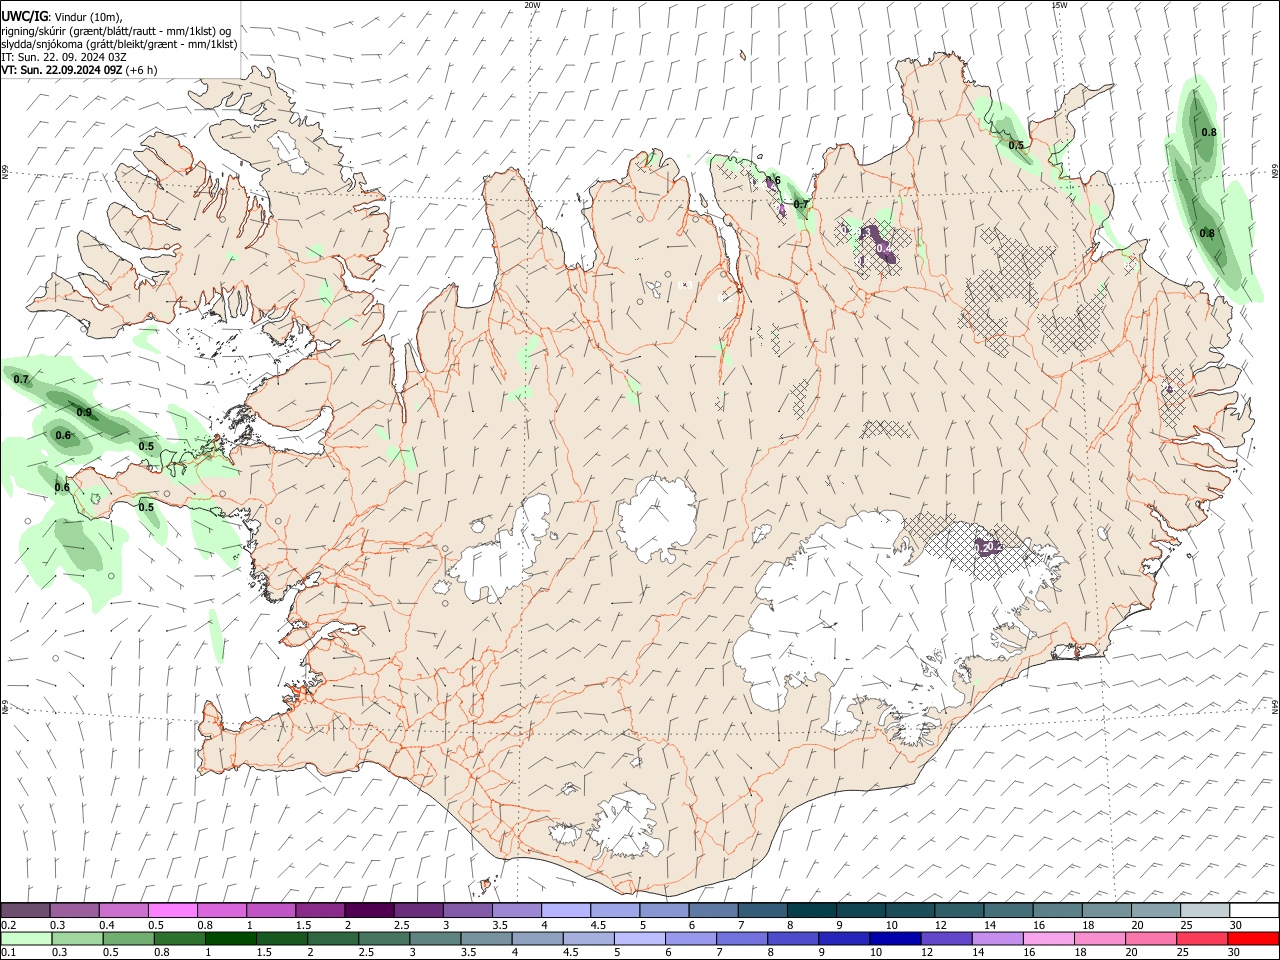Click the 0.2 label under the top legend row

click(x=8, y=925)
